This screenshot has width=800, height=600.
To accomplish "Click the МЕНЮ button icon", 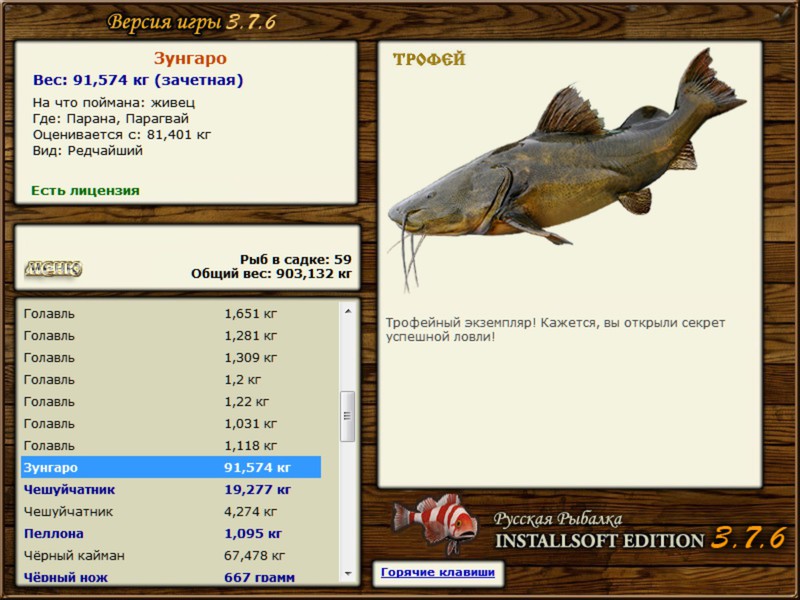I will [x=53, y=268].
